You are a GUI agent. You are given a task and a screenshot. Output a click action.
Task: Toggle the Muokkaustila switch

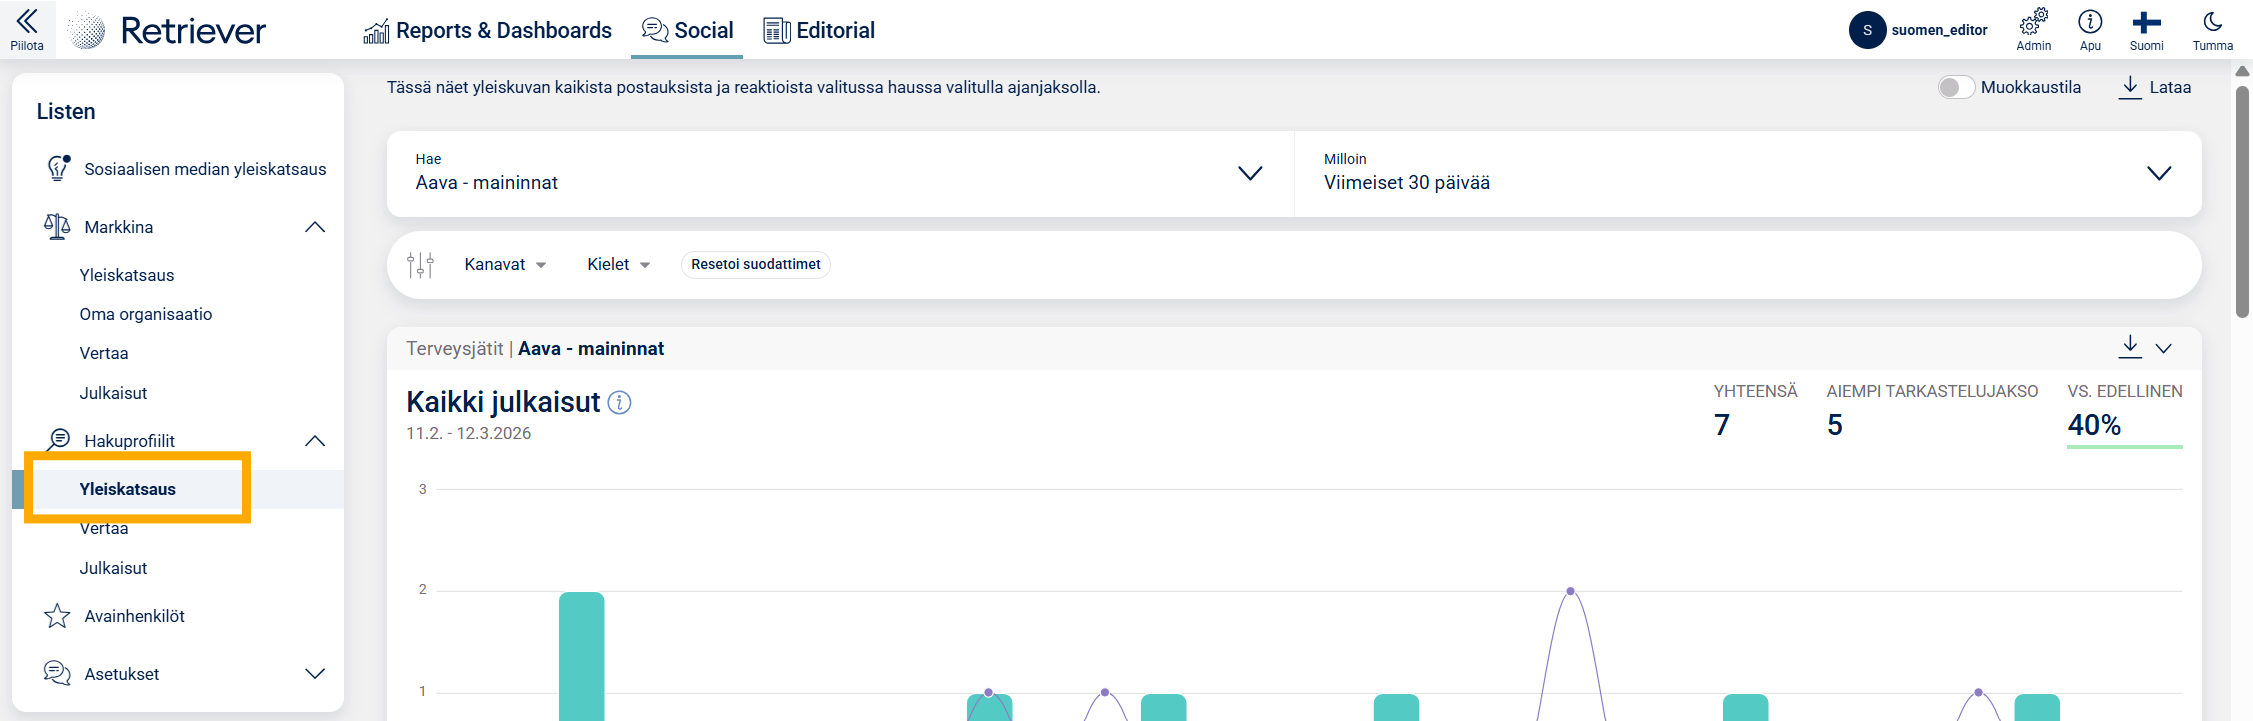[x=1955, y=87]
